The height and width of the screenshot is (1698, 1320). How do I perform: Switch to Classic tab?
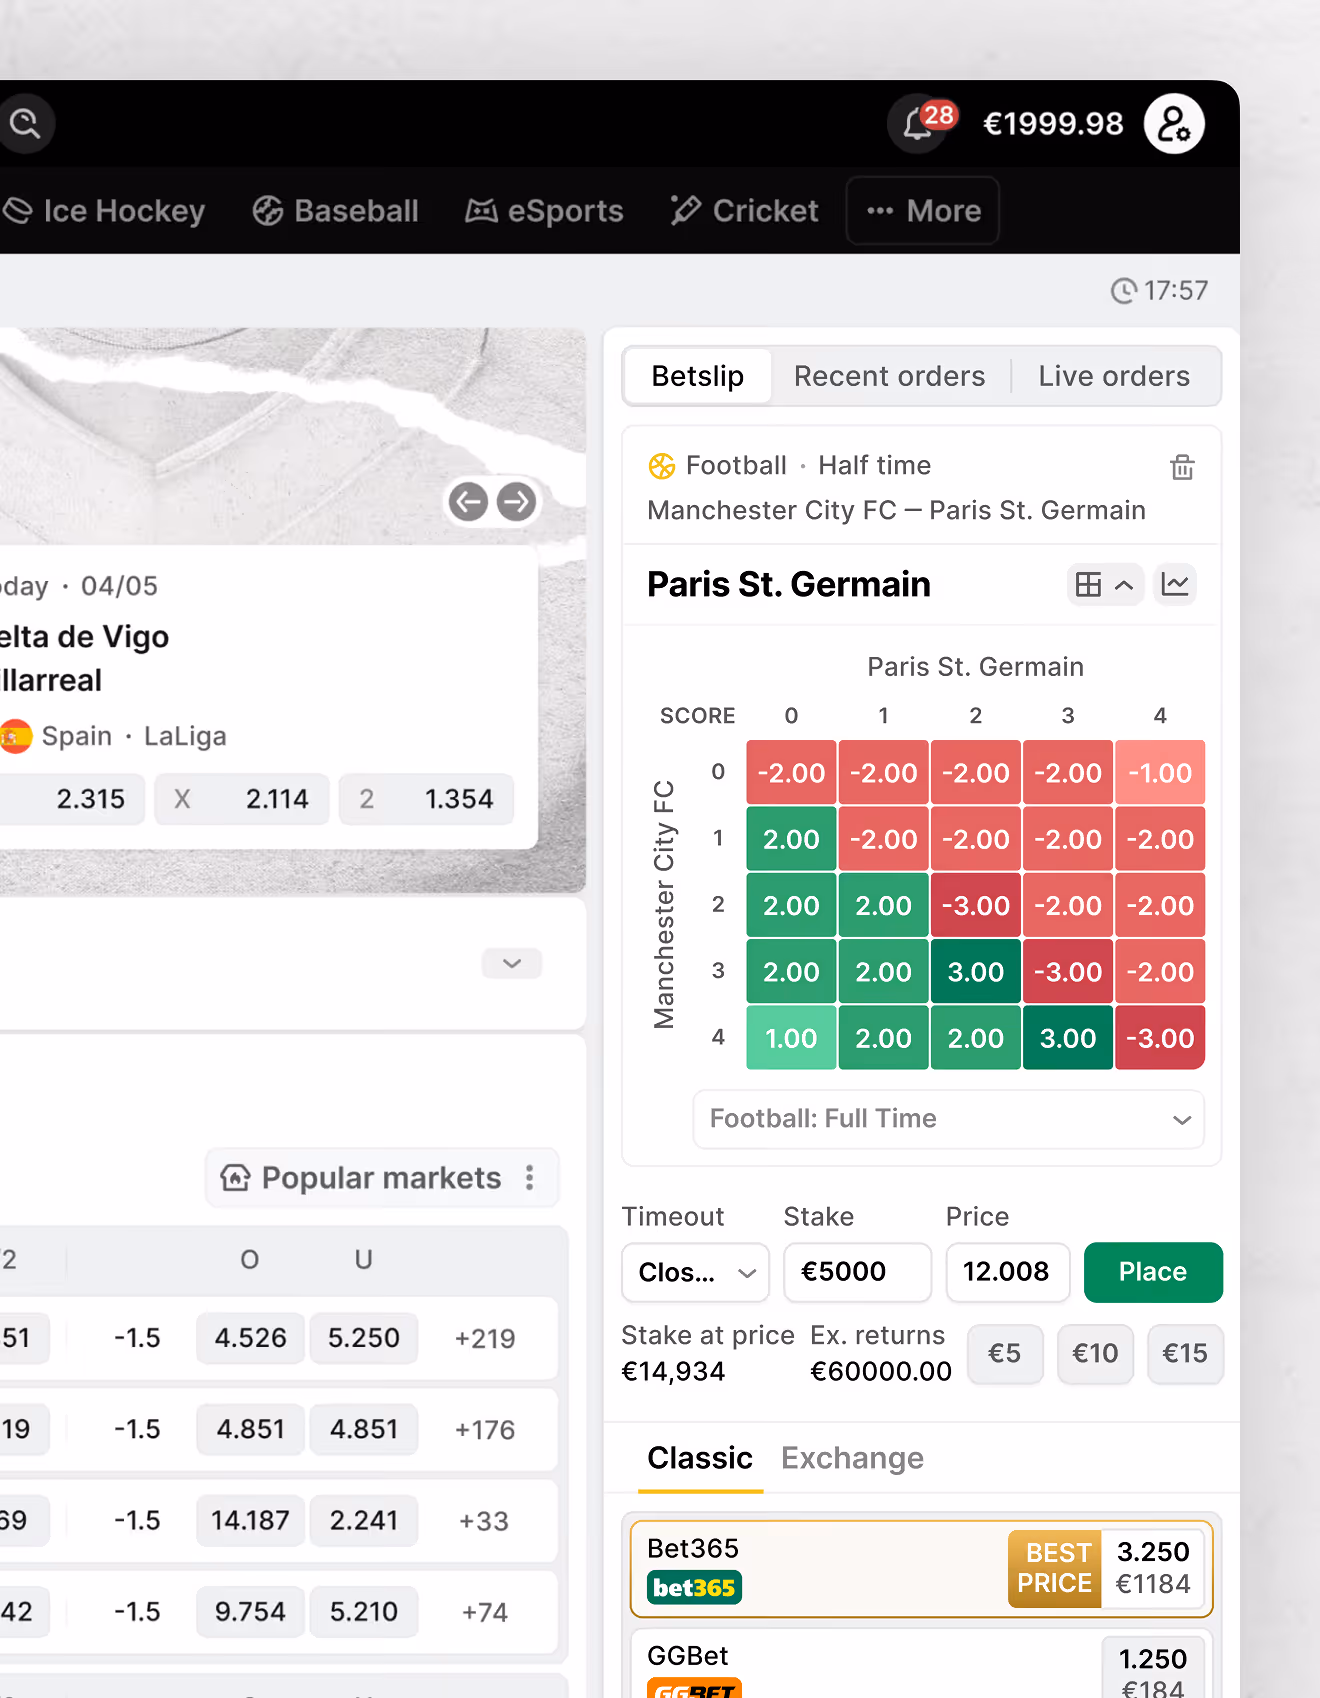coord(700,1459)
